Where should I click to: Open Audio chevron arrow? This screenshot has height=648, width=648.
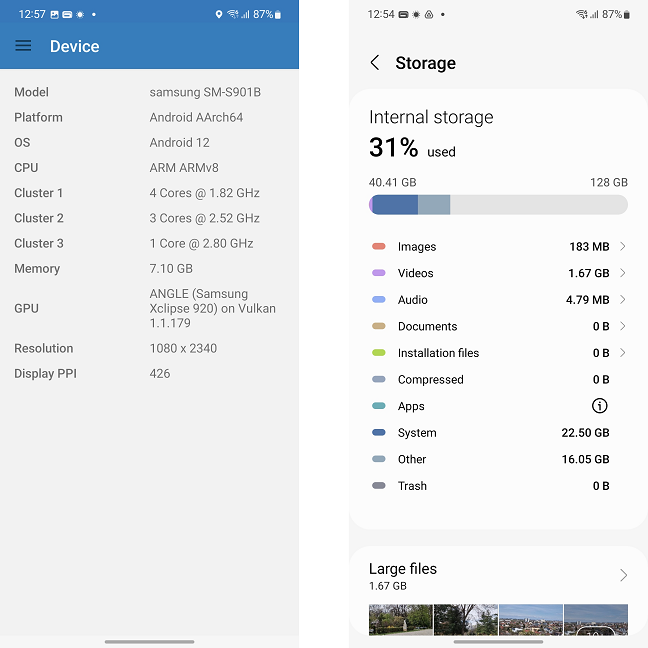click(x=622, y=300)
